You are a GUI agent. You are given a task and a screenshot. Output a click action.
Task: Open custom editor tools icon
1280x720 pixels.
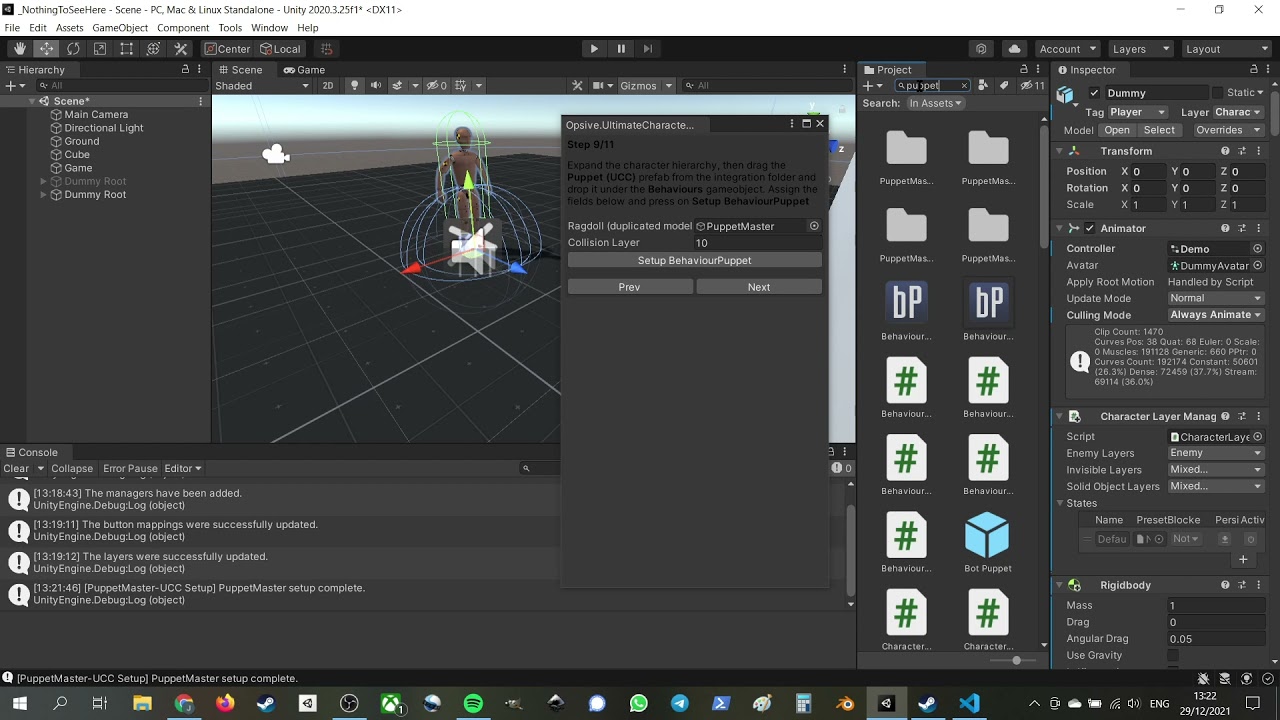tap(181, 49)
